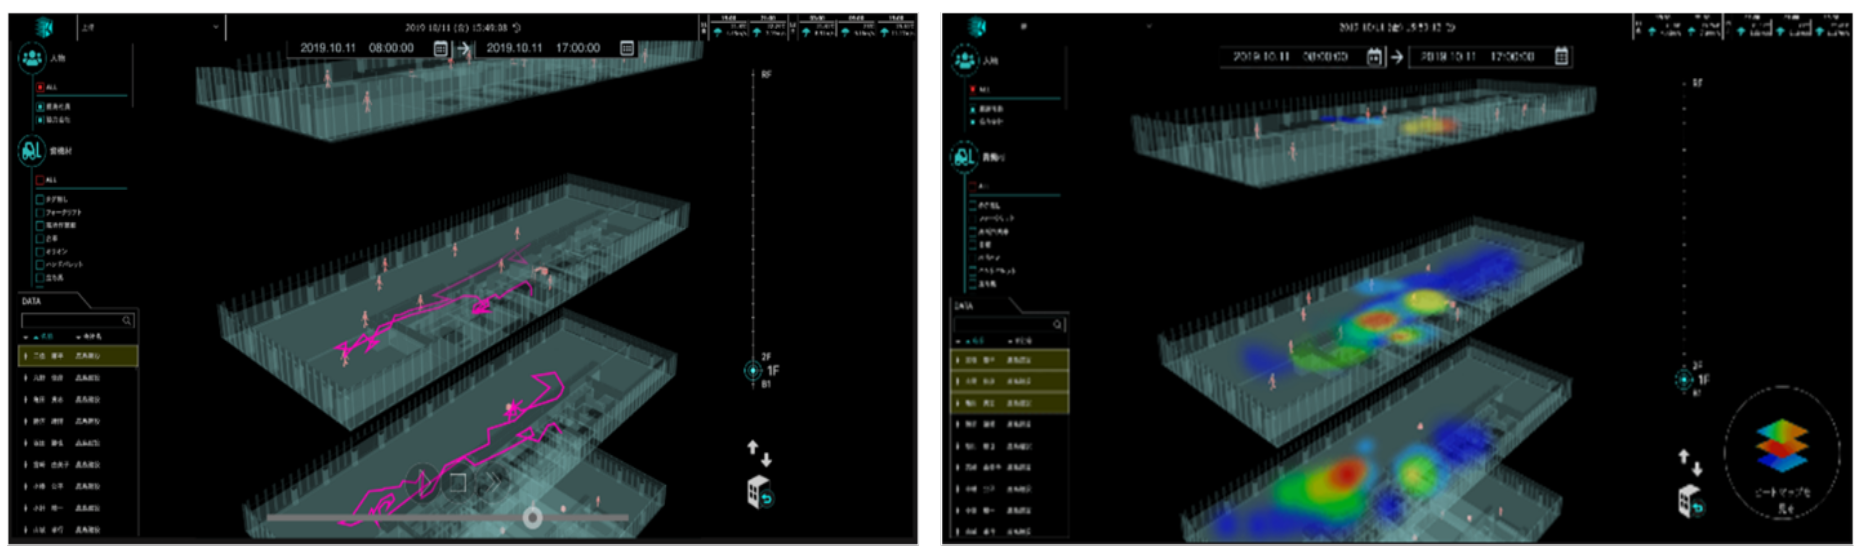
Task: Click the floor up/down arrows in right screen
Action: 1690,462
